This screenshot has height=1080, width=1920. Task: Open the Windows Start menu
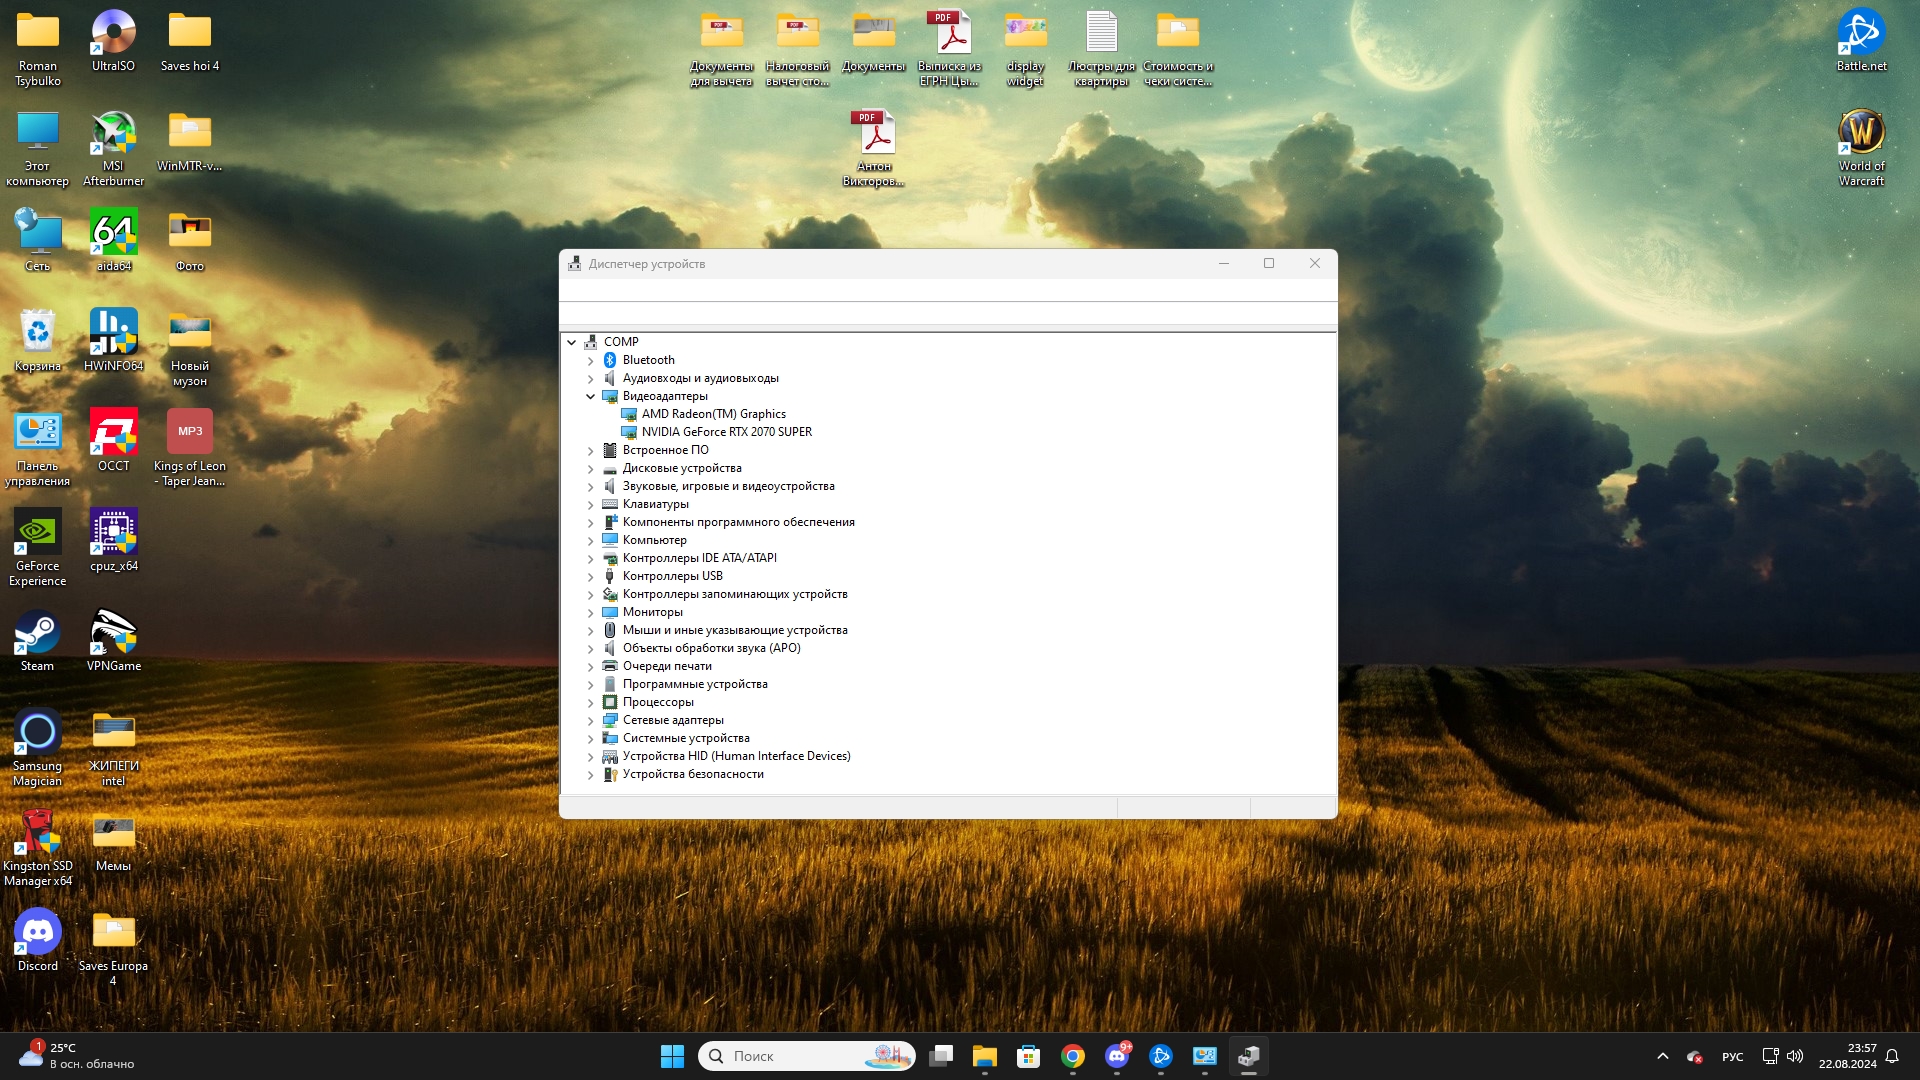[x=672, y=1056]
